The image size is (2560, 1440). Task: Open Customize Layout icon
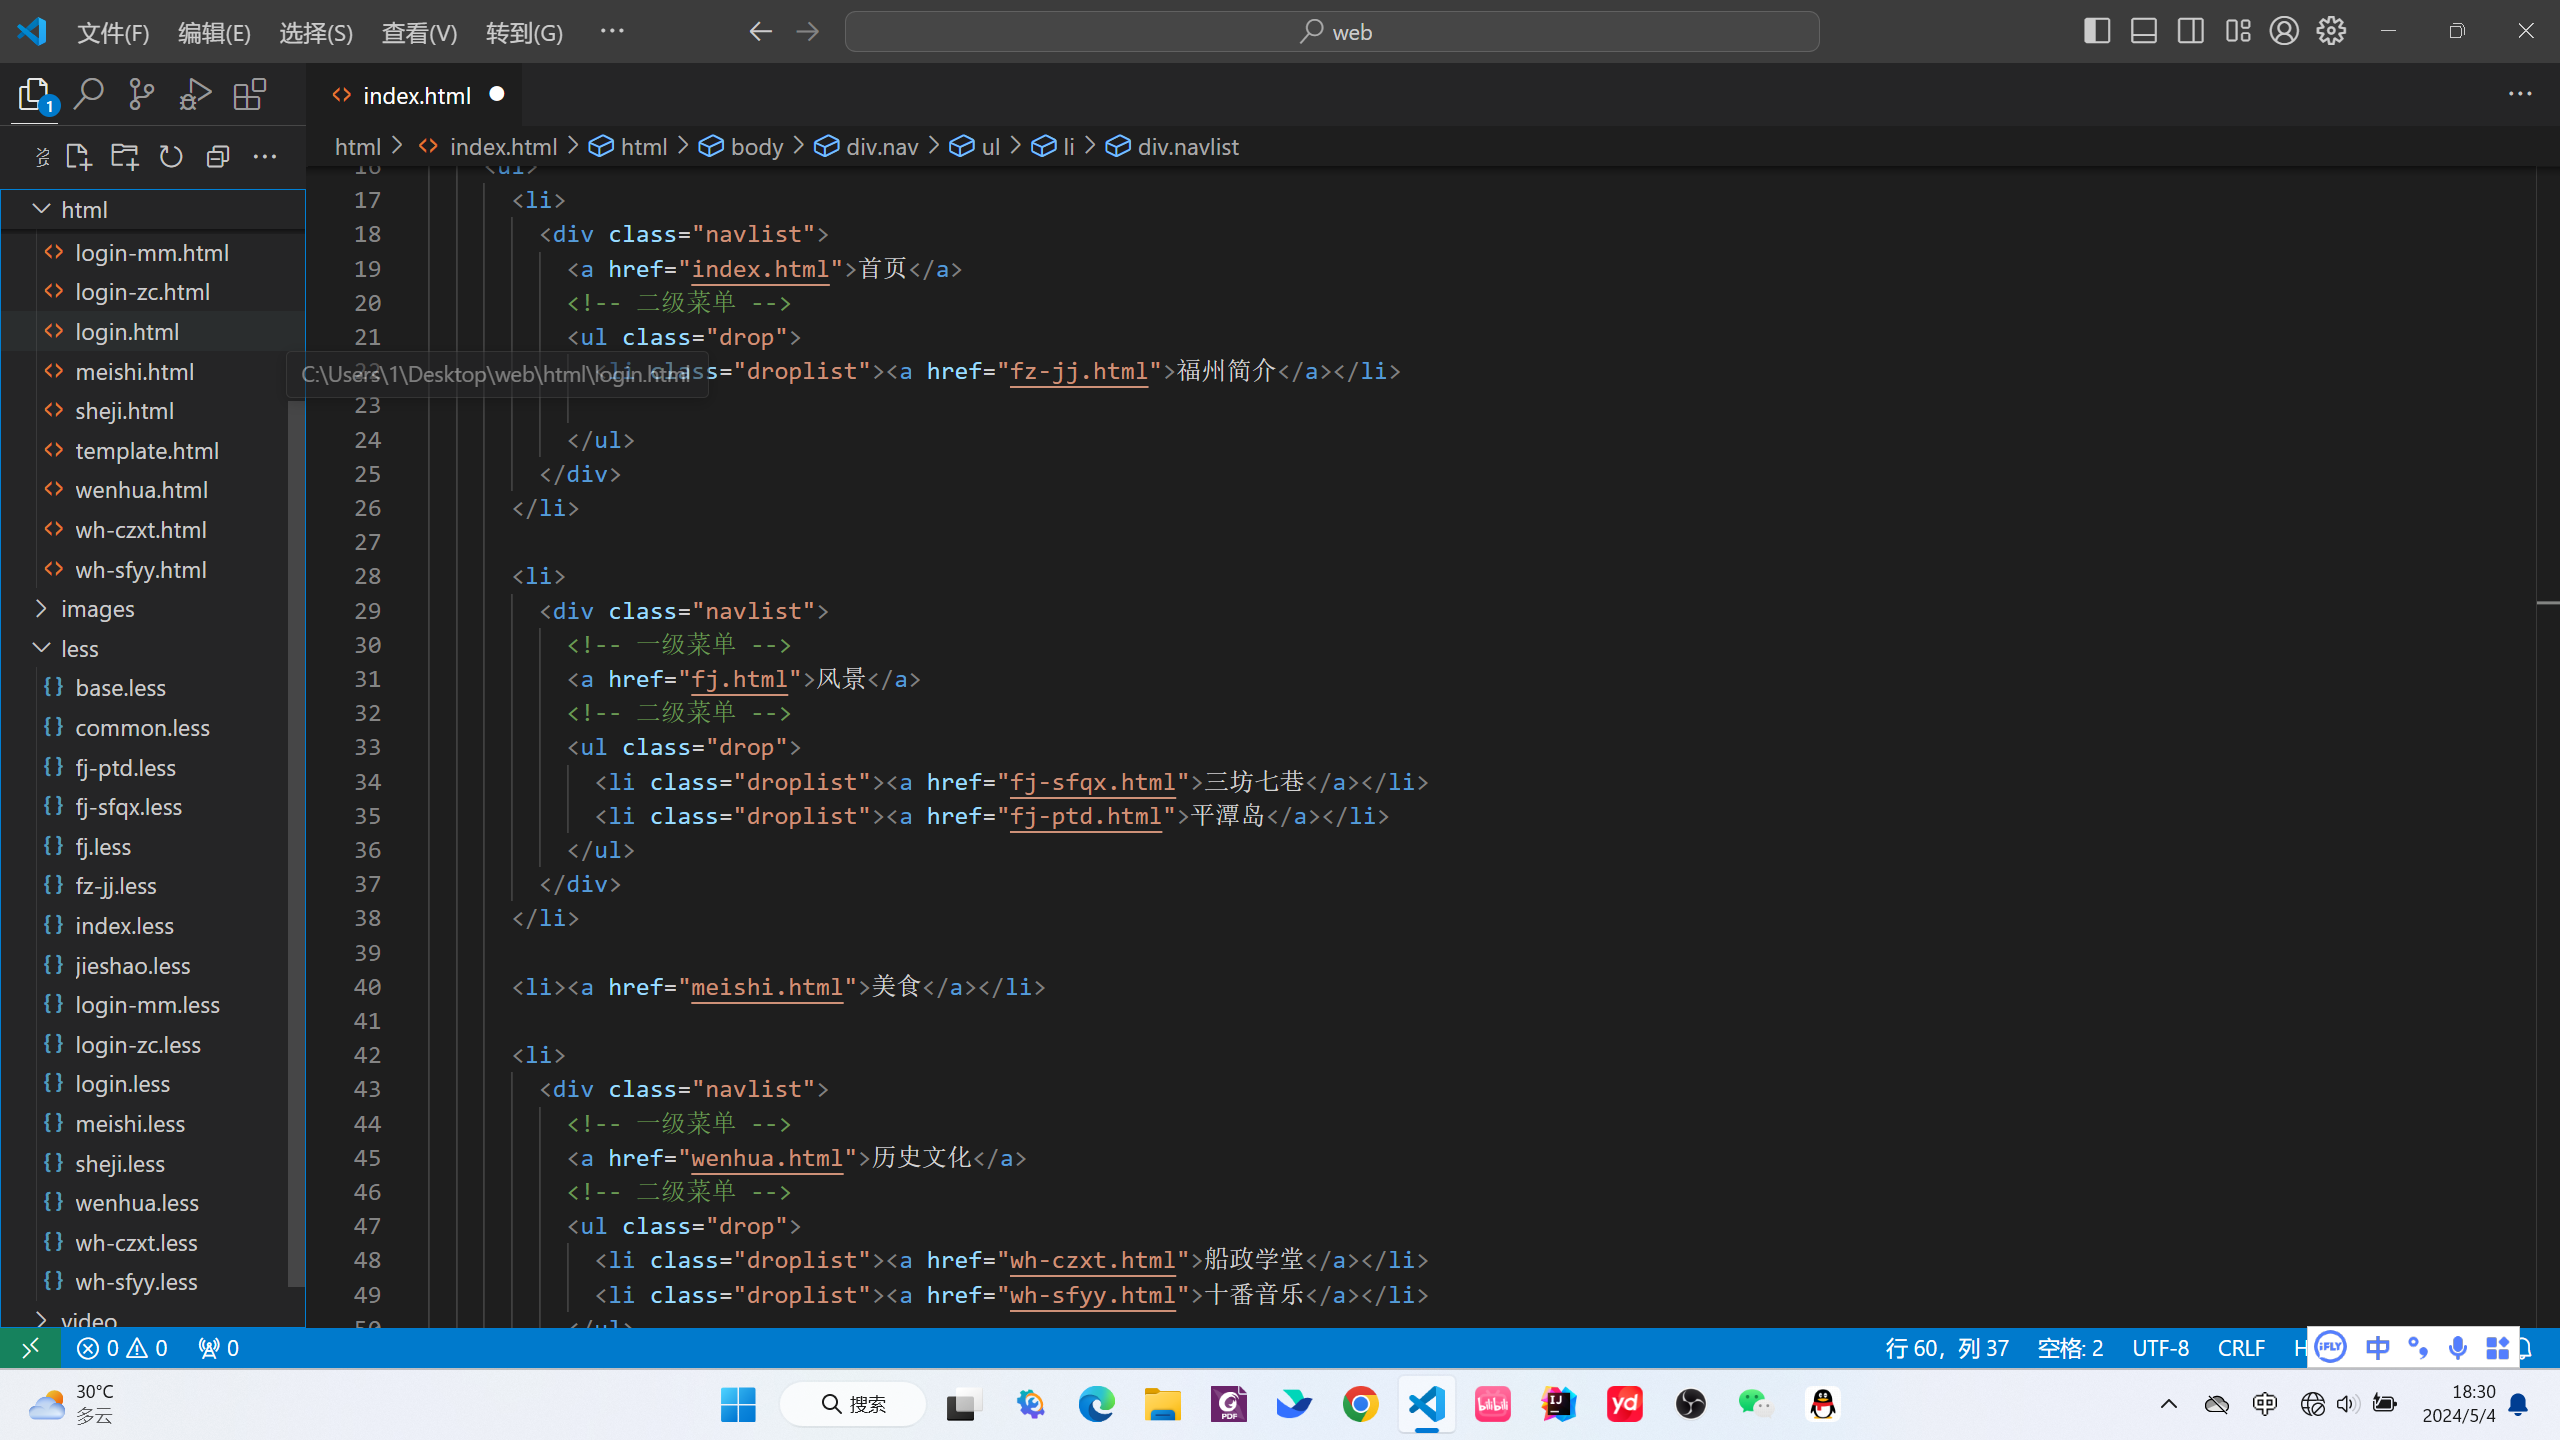[x=2238, y=31]
